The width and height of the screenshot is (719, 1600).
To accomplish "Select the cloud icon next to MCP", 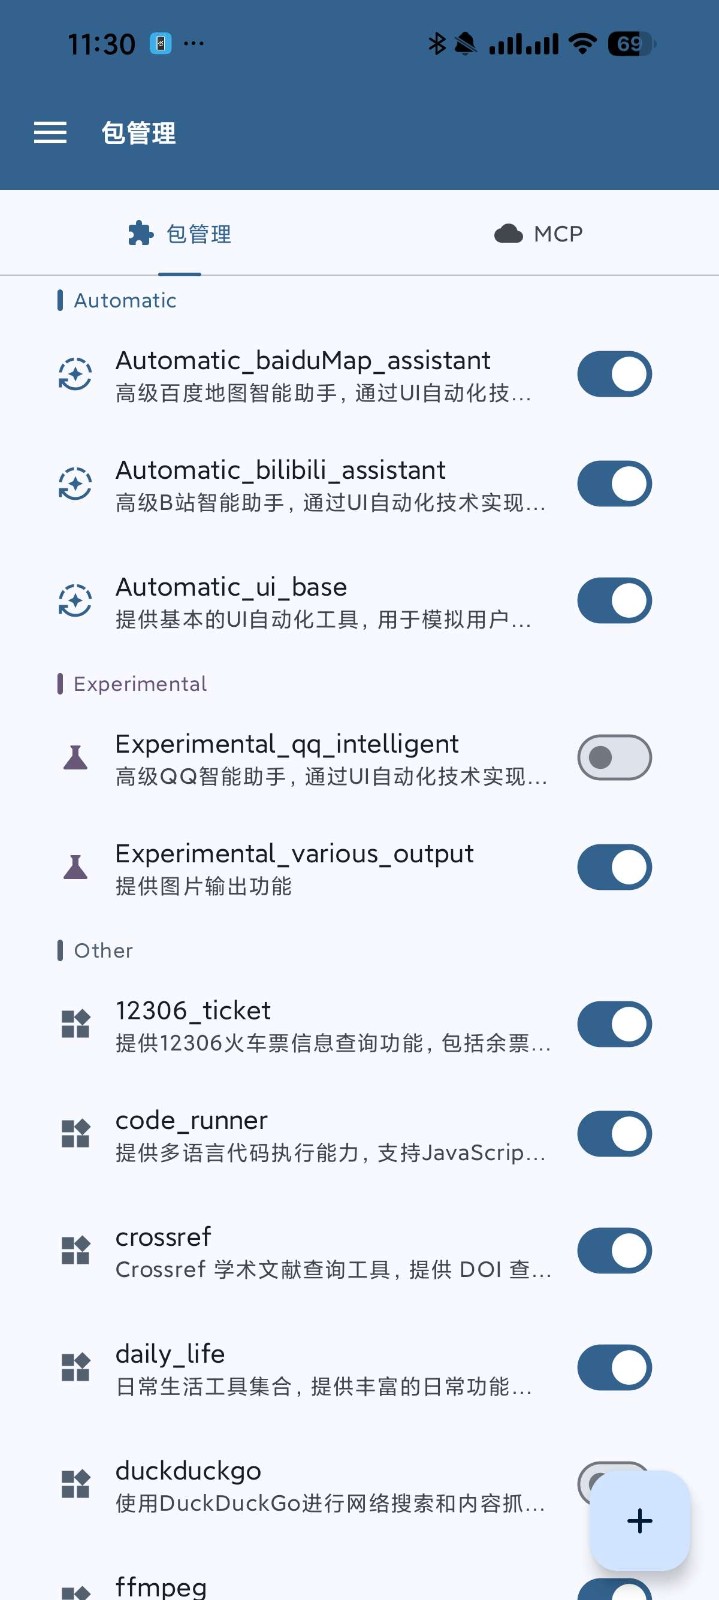I will (x=506, y=233).
